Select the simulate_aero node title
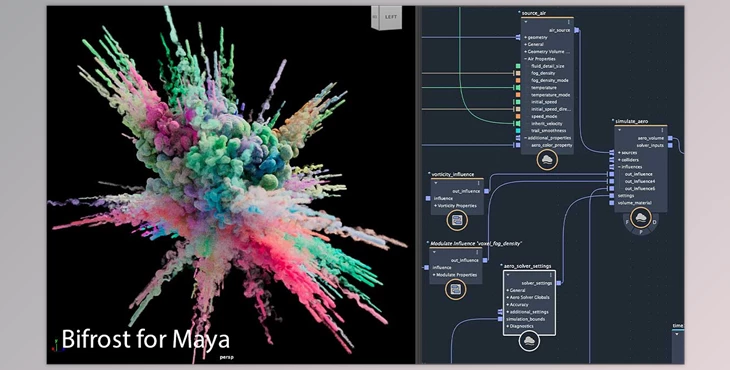This screenshot has width=730, height=370. point(632,121)
